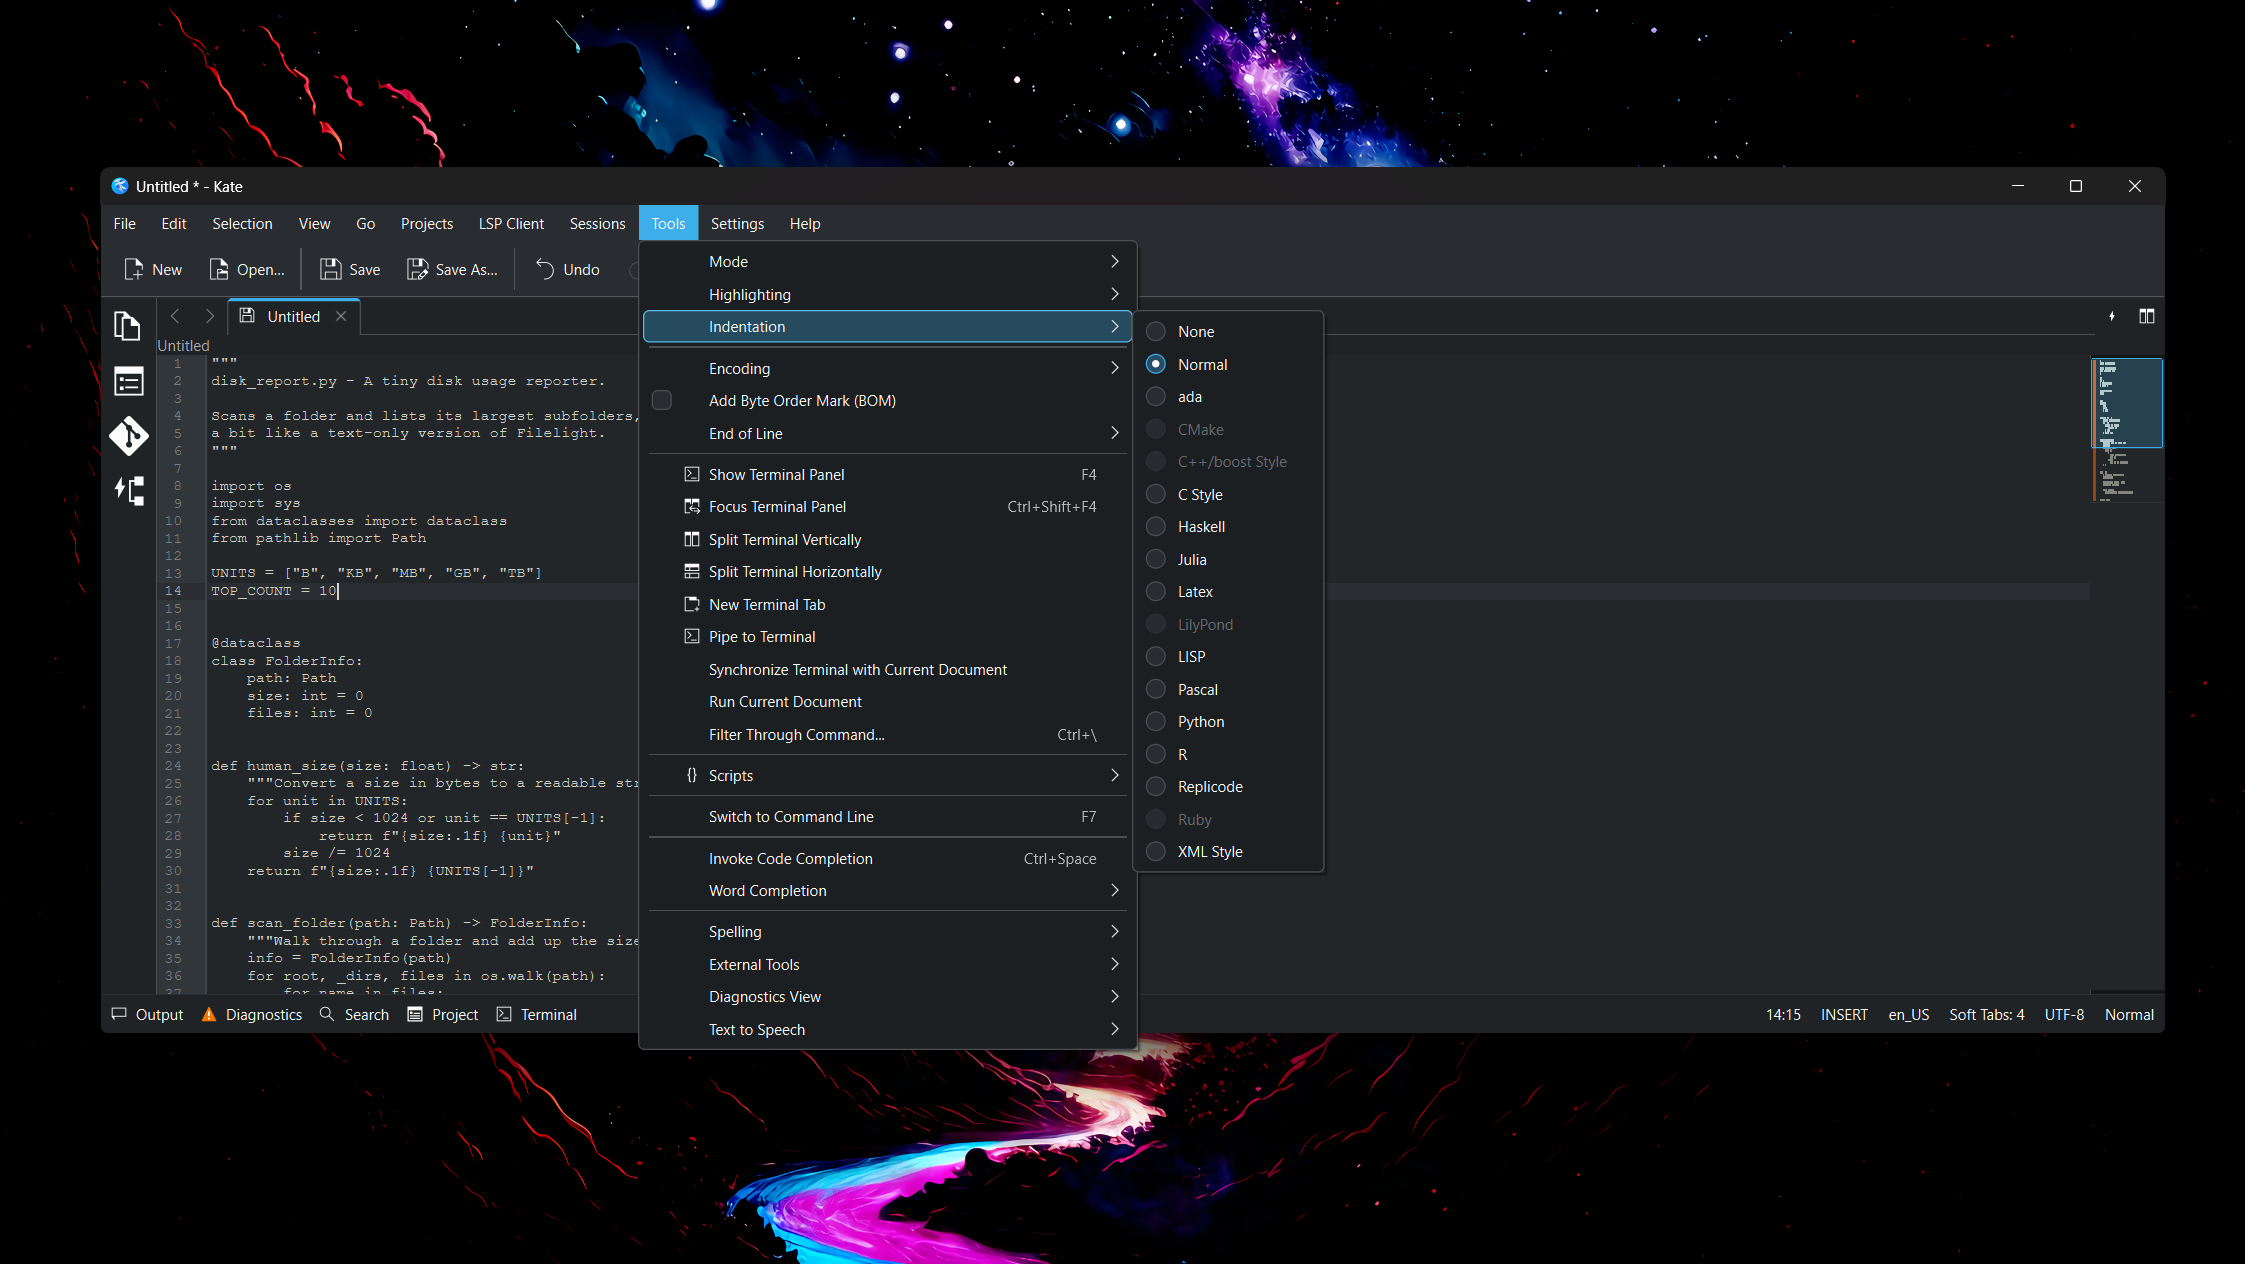Close the Untitled tab with X
2245x1264 pixels.
coord(341,316)
